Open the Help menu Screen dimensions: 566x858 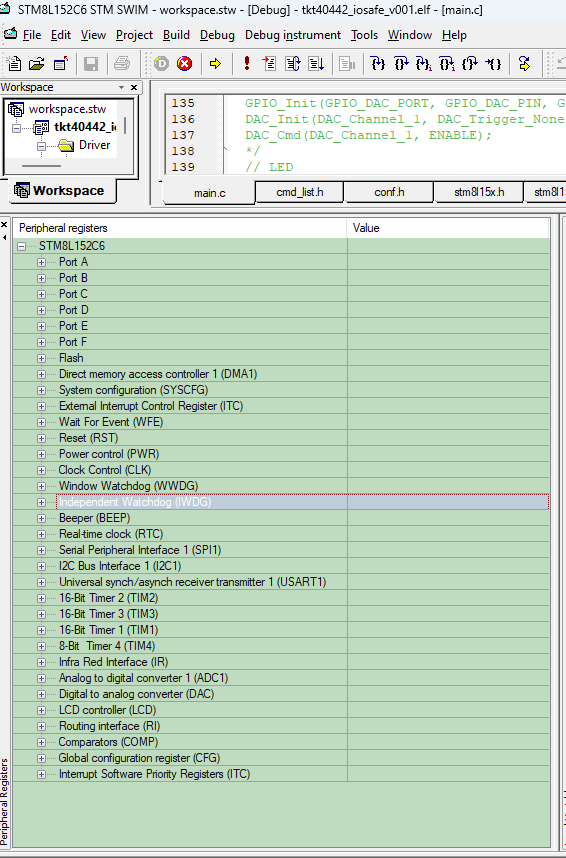tap(454, 35)
